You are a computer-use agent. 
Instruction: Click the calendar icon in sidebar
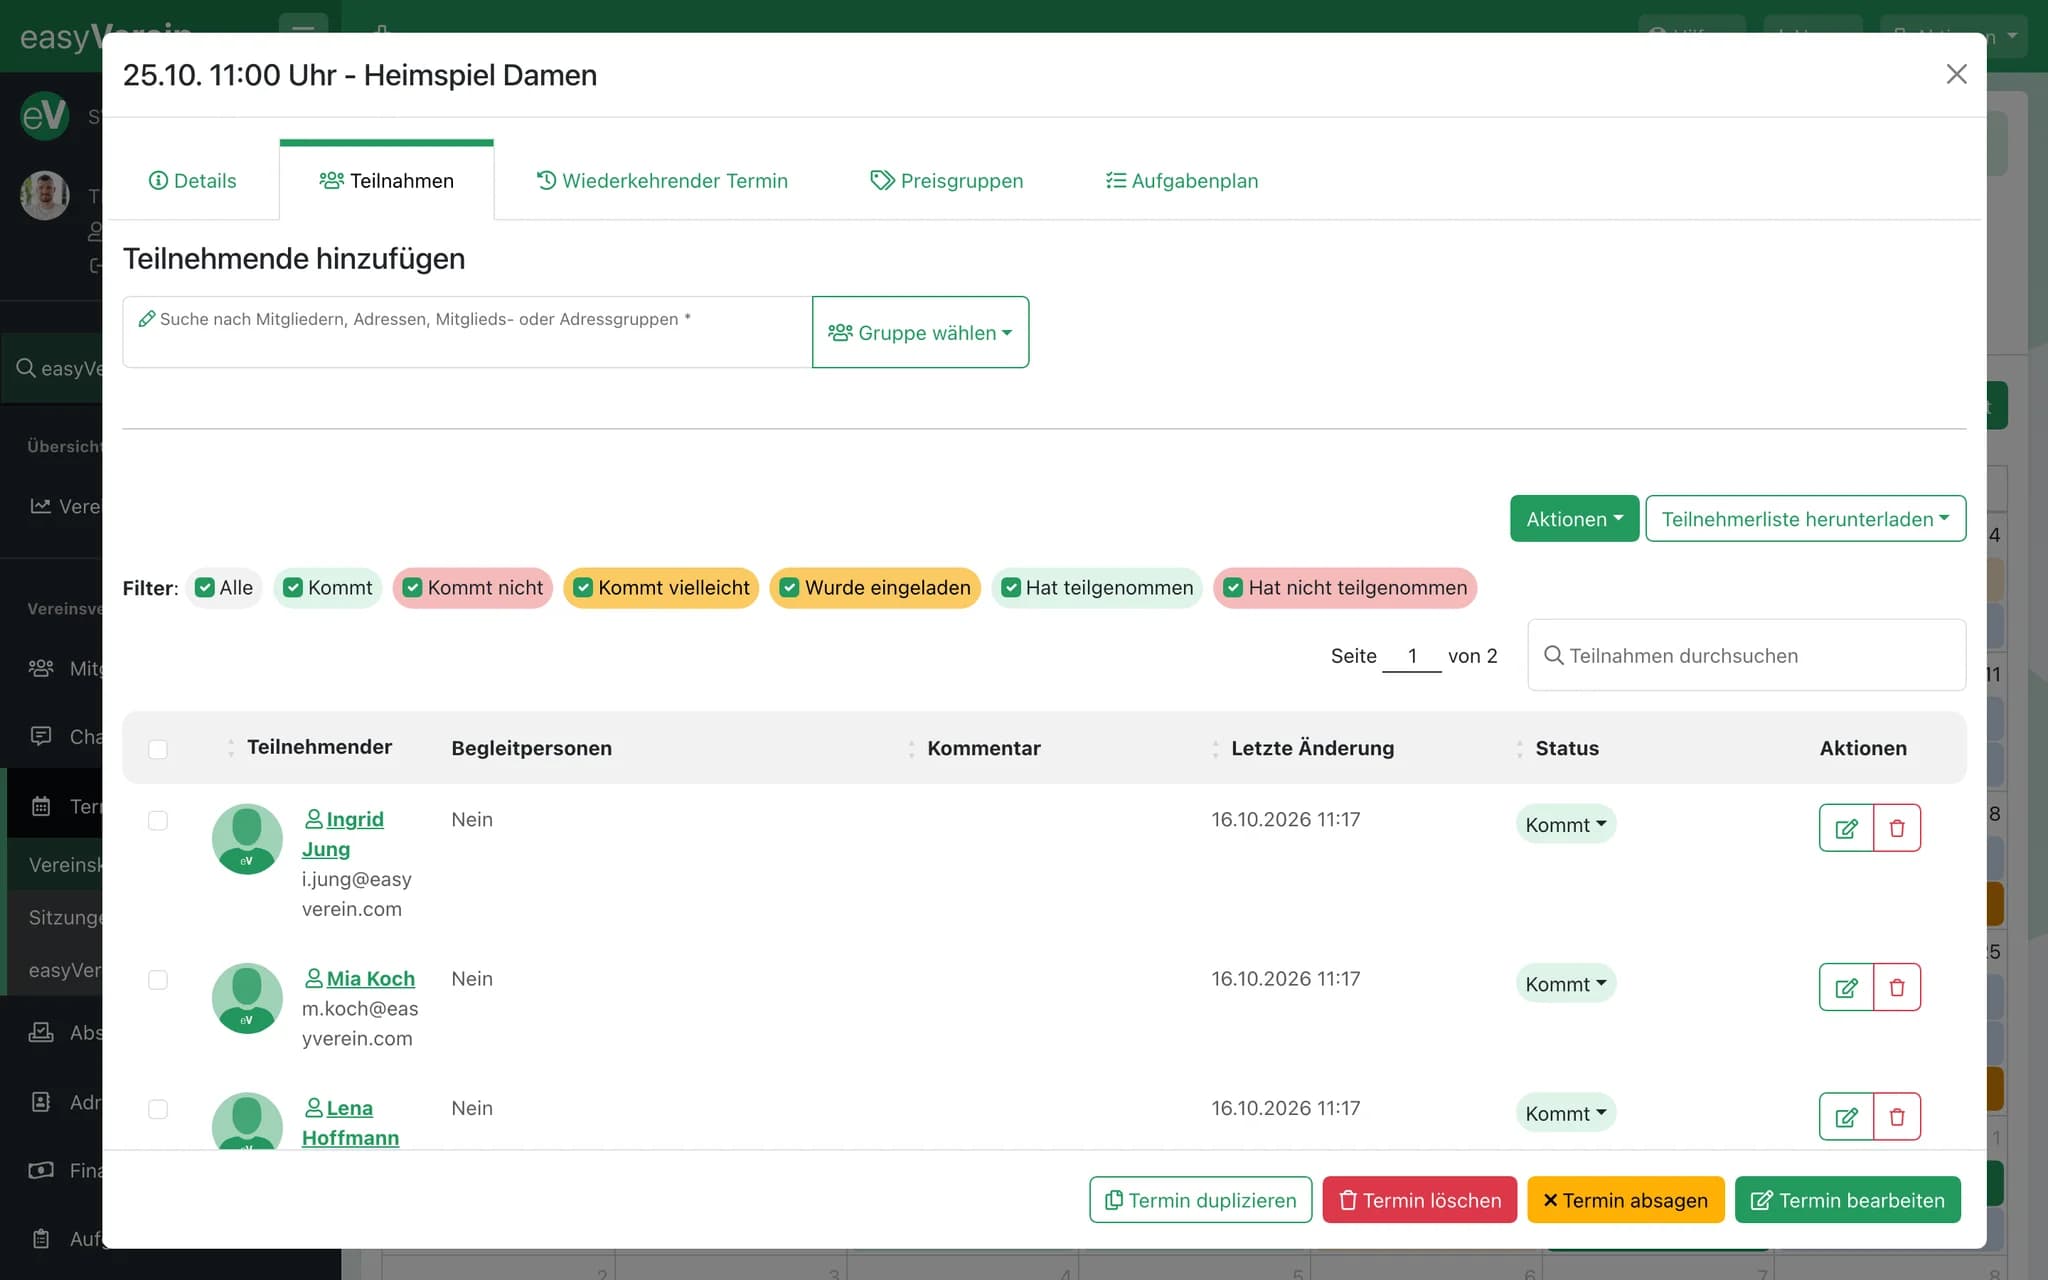click(41, 806)
